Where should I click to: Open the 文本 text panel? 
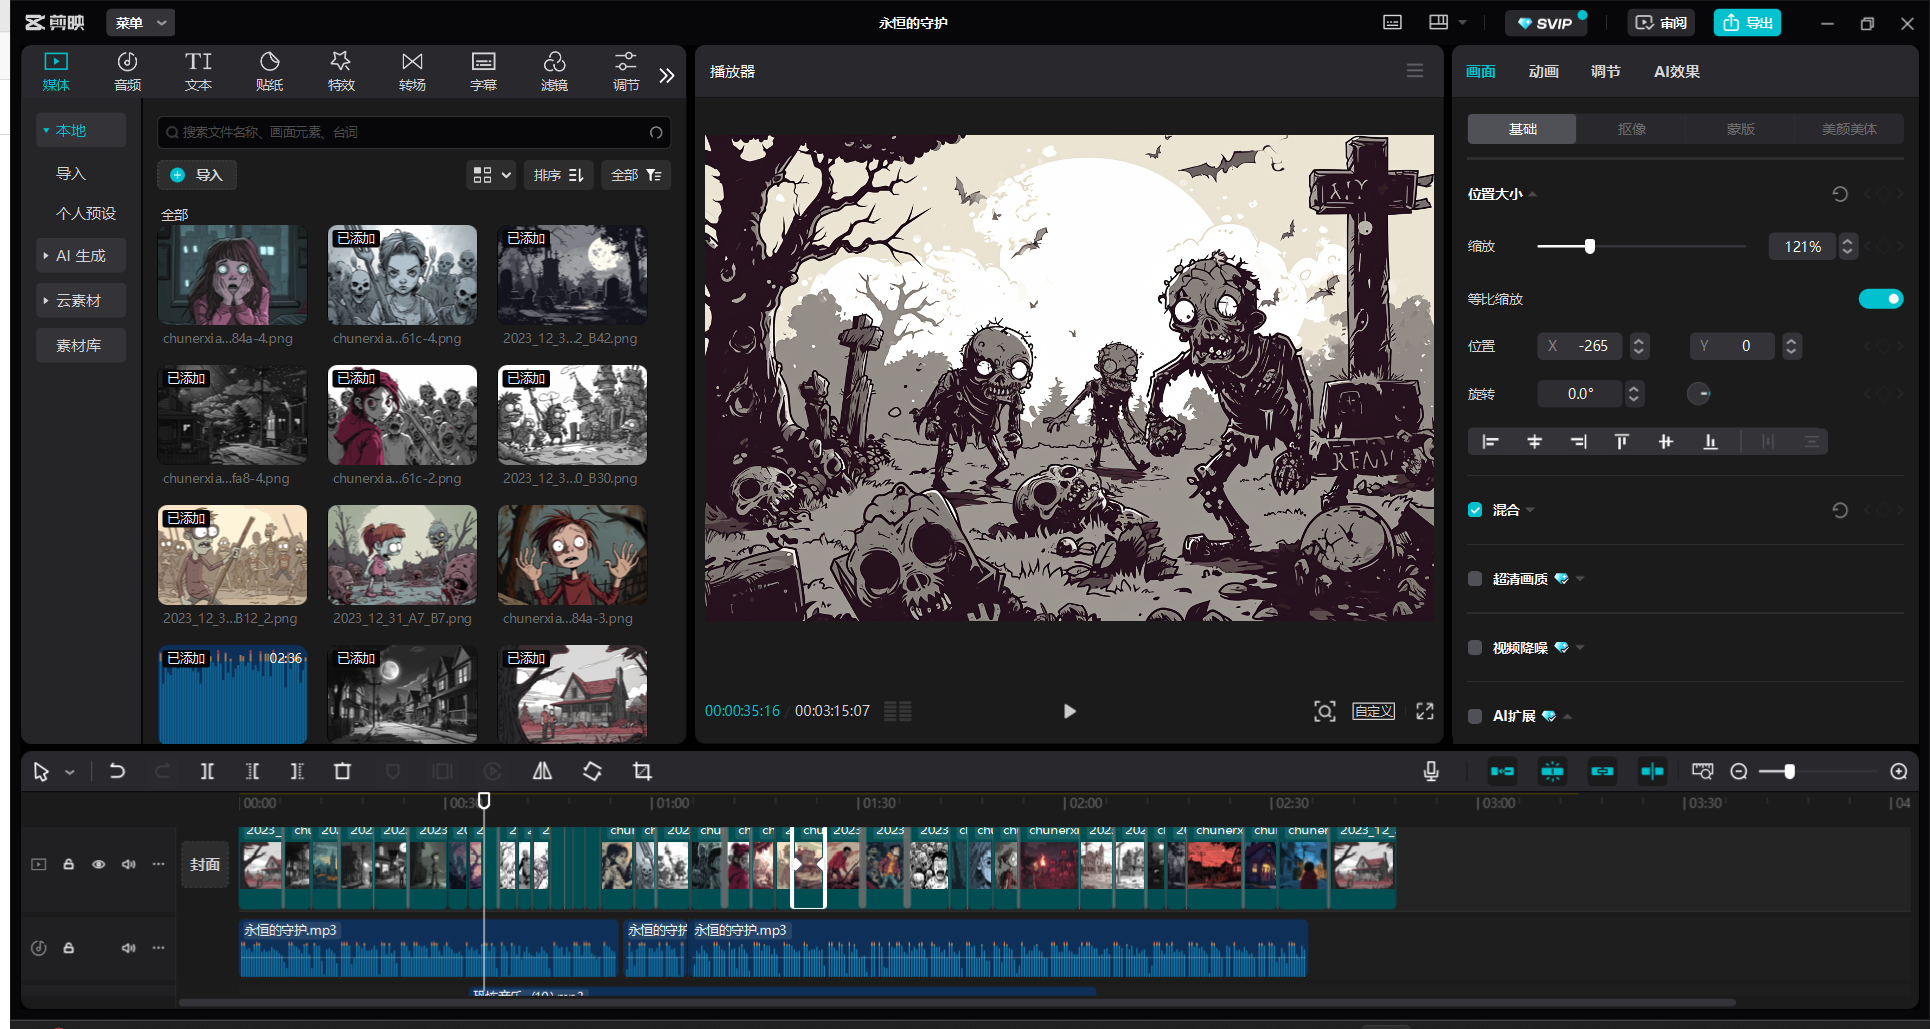[198, 71]
